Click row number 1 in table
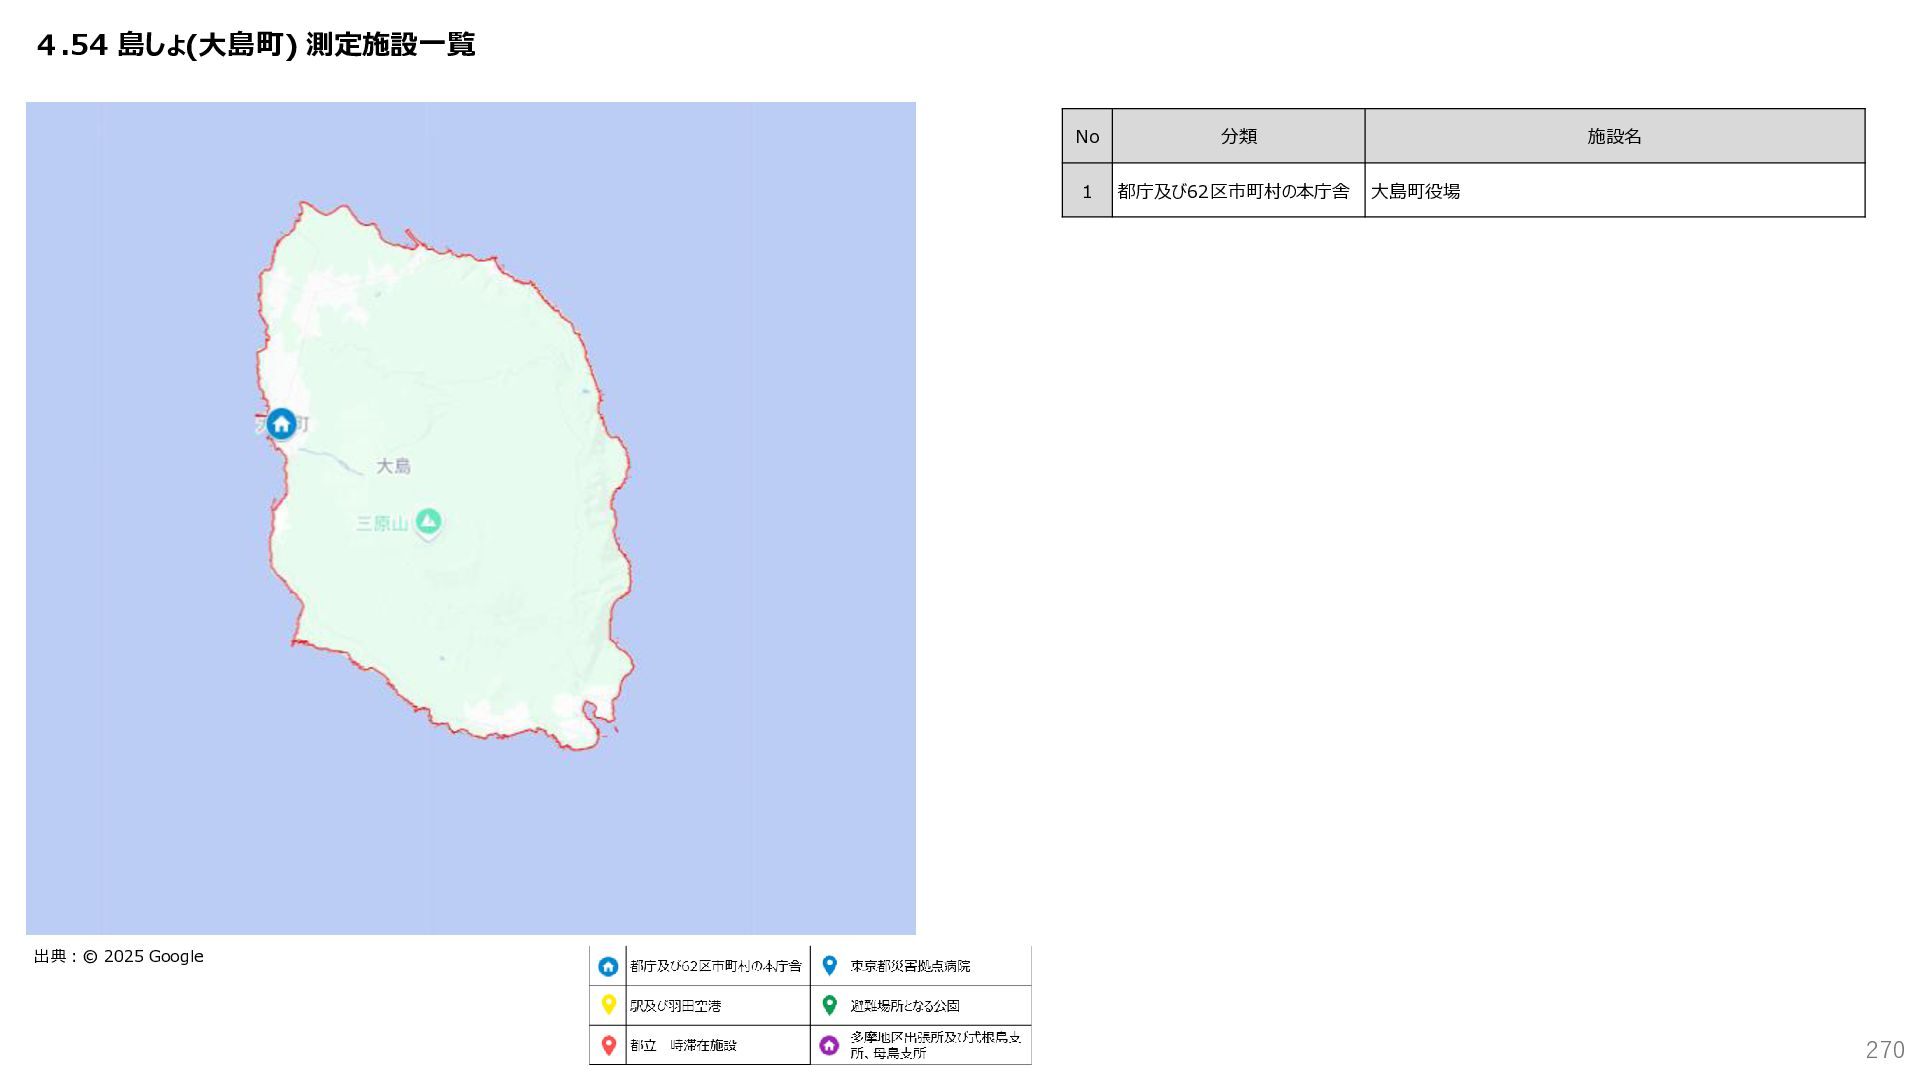The height and width of the screenshot is (1080, 1920). pyautogui.click(x=1087, y=191)
